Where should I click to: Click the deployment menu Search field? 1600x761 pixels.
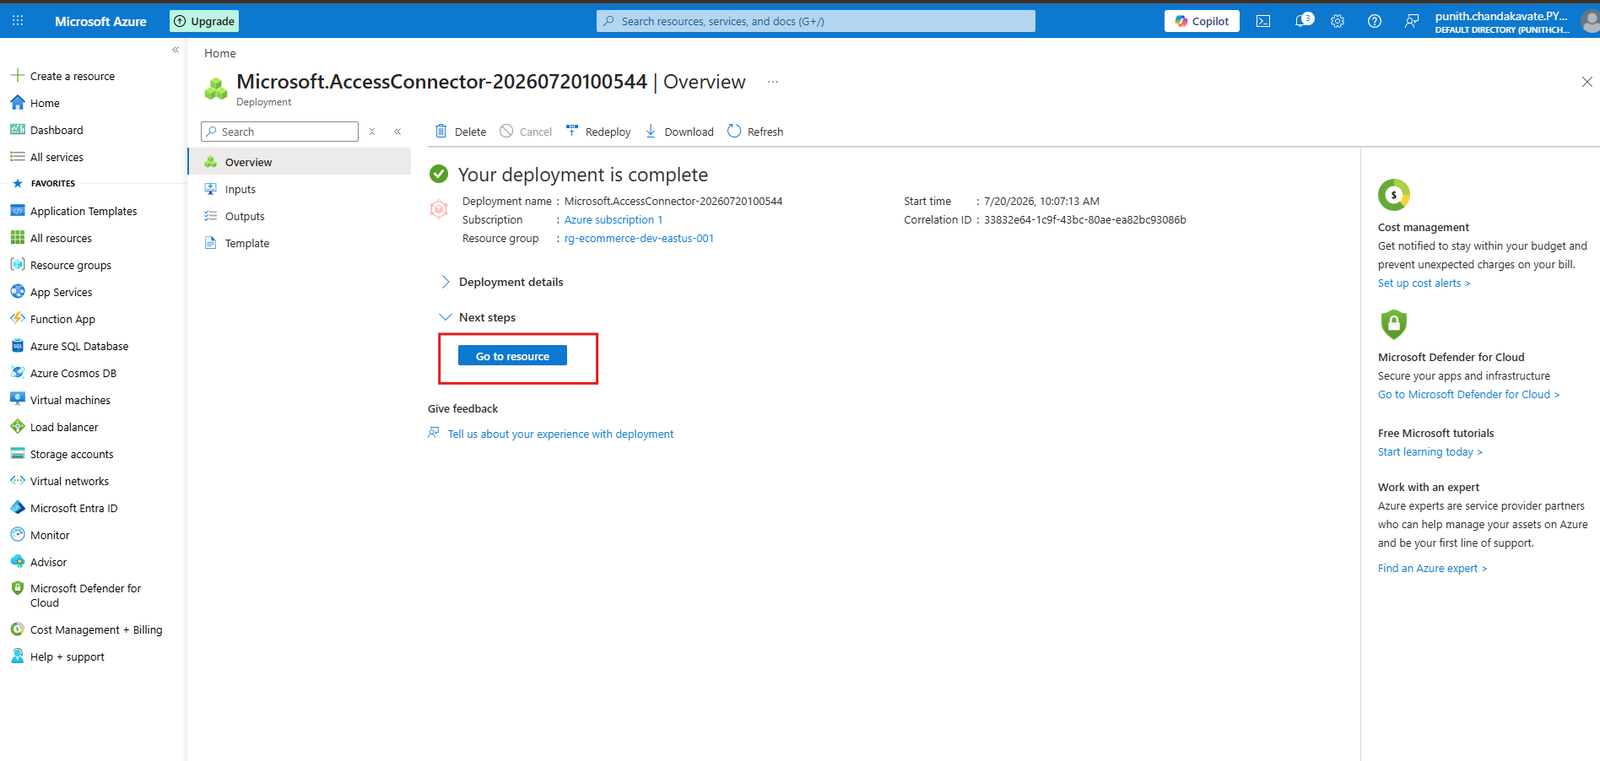pyautogui.click(x=280, y=131)
